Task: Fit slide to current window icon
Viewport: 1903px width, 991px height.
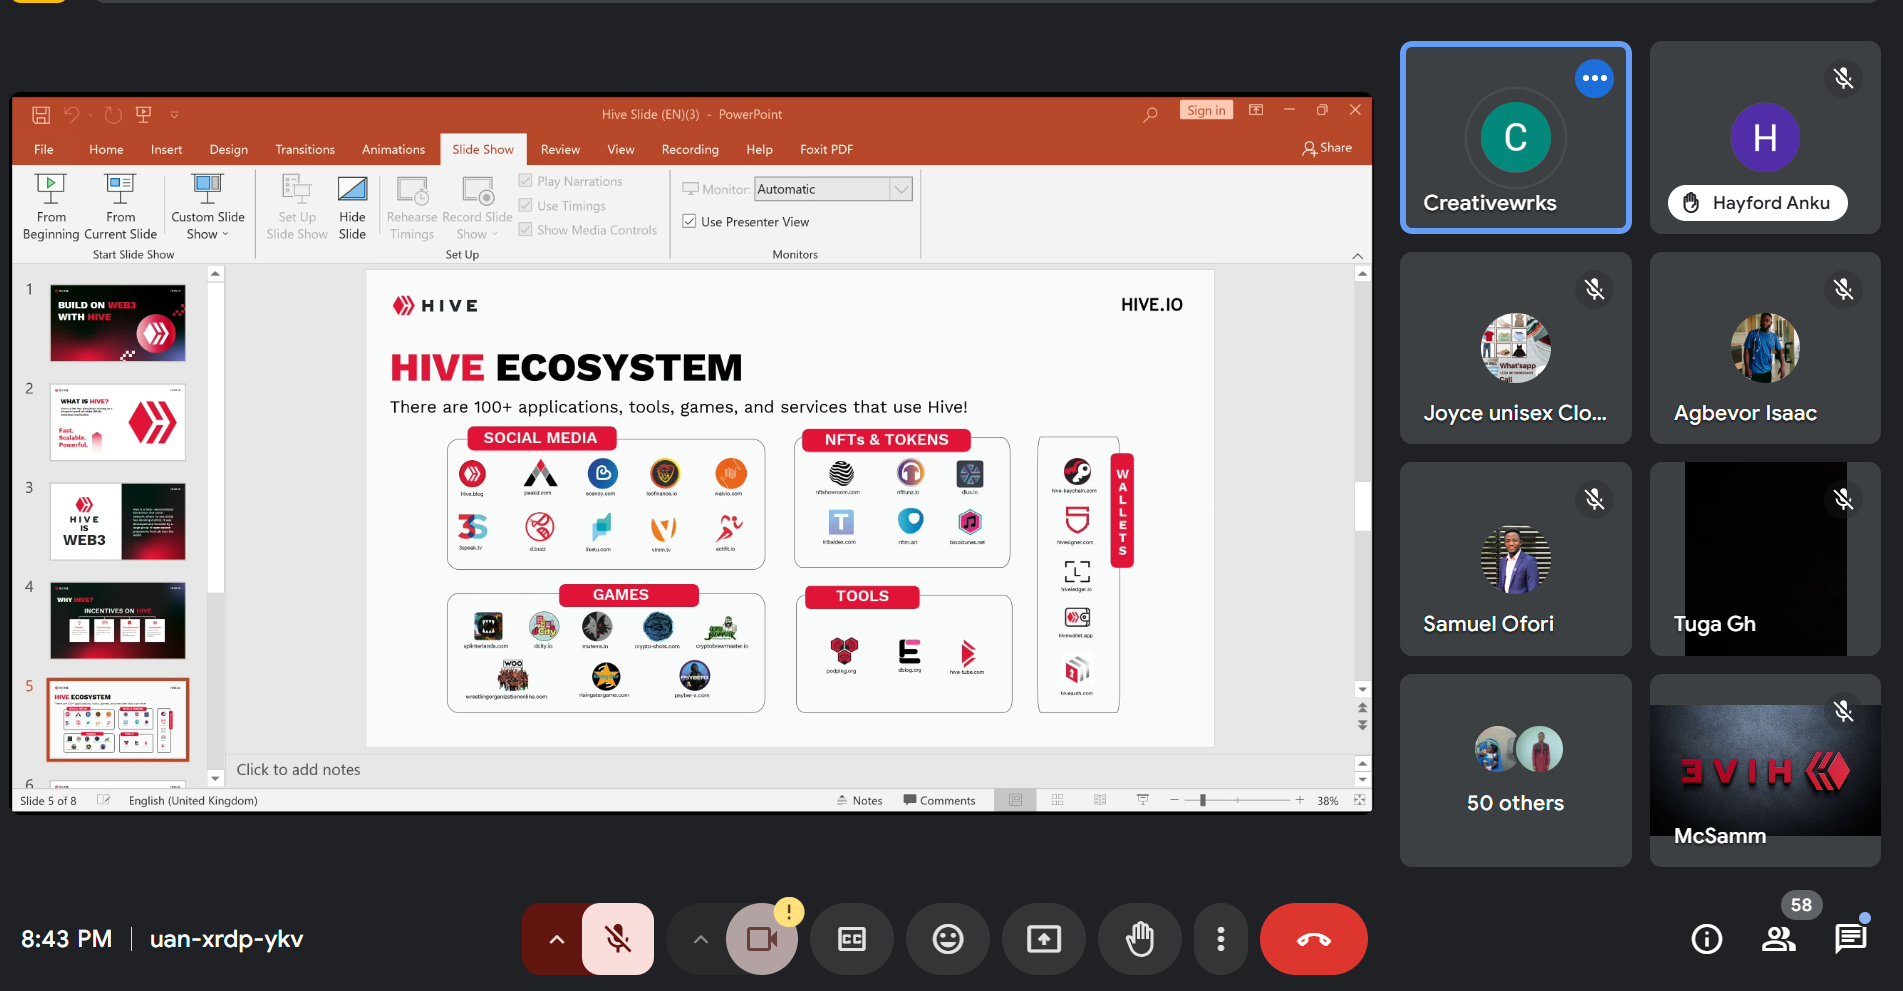Action: coord(1359,800)
